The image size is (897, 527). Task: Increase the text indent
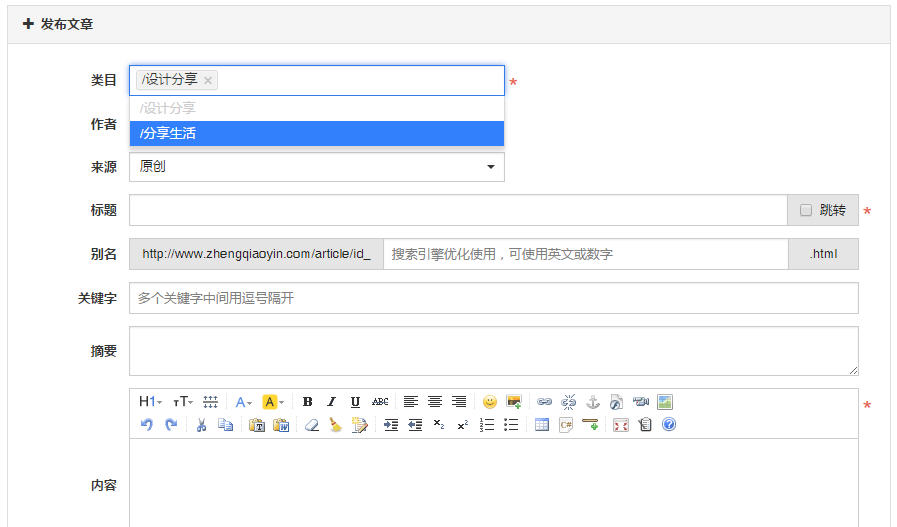[x=391, y=425]
